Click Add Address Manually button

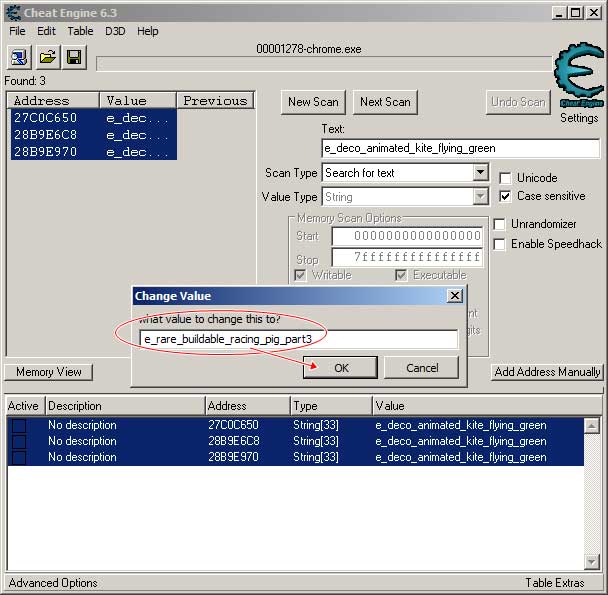point(547,372)
